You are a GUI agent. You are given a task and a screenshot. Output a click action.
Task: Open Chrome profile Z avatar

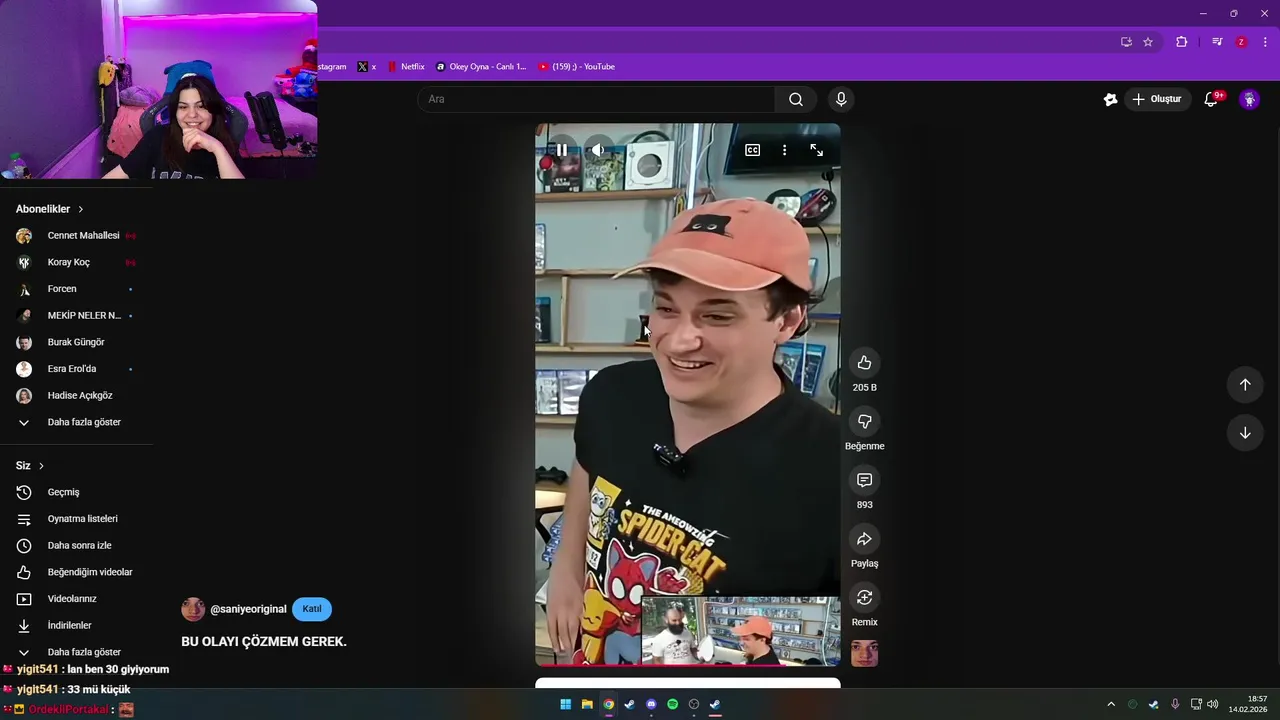(x=1241, y=42)
